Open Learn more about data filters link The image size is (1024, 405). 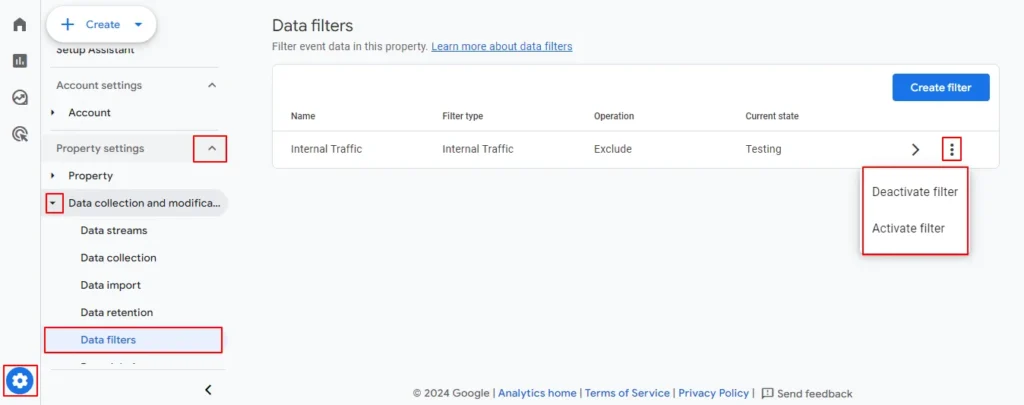click(501, 46)
